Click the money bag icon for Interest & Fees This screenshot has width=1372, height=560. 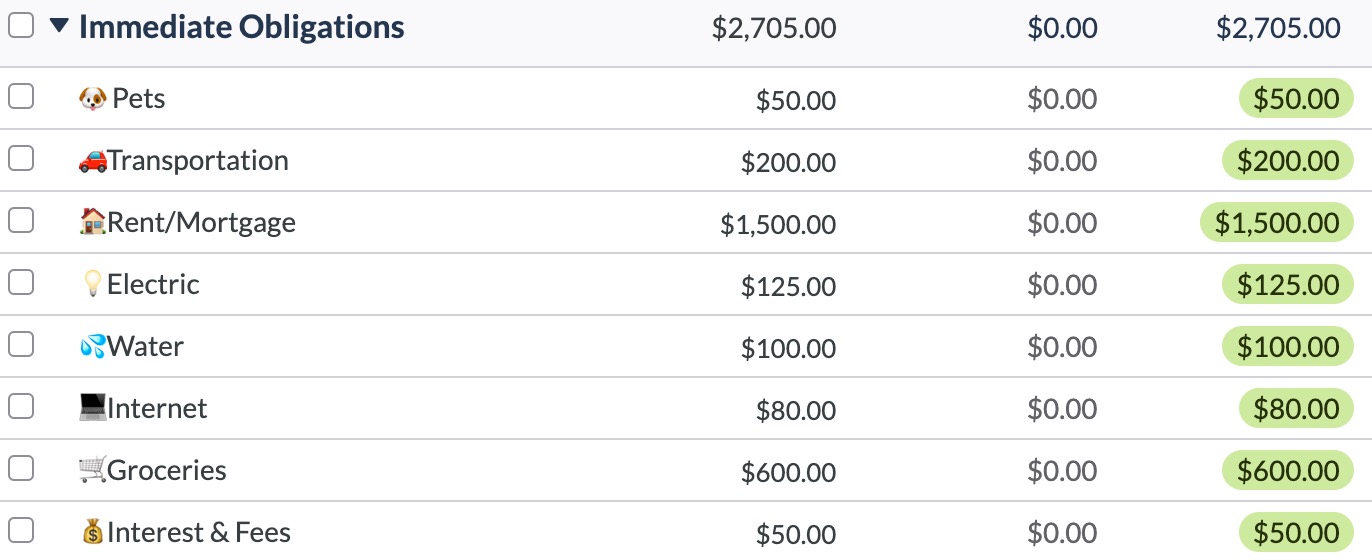tap(92, 532)
